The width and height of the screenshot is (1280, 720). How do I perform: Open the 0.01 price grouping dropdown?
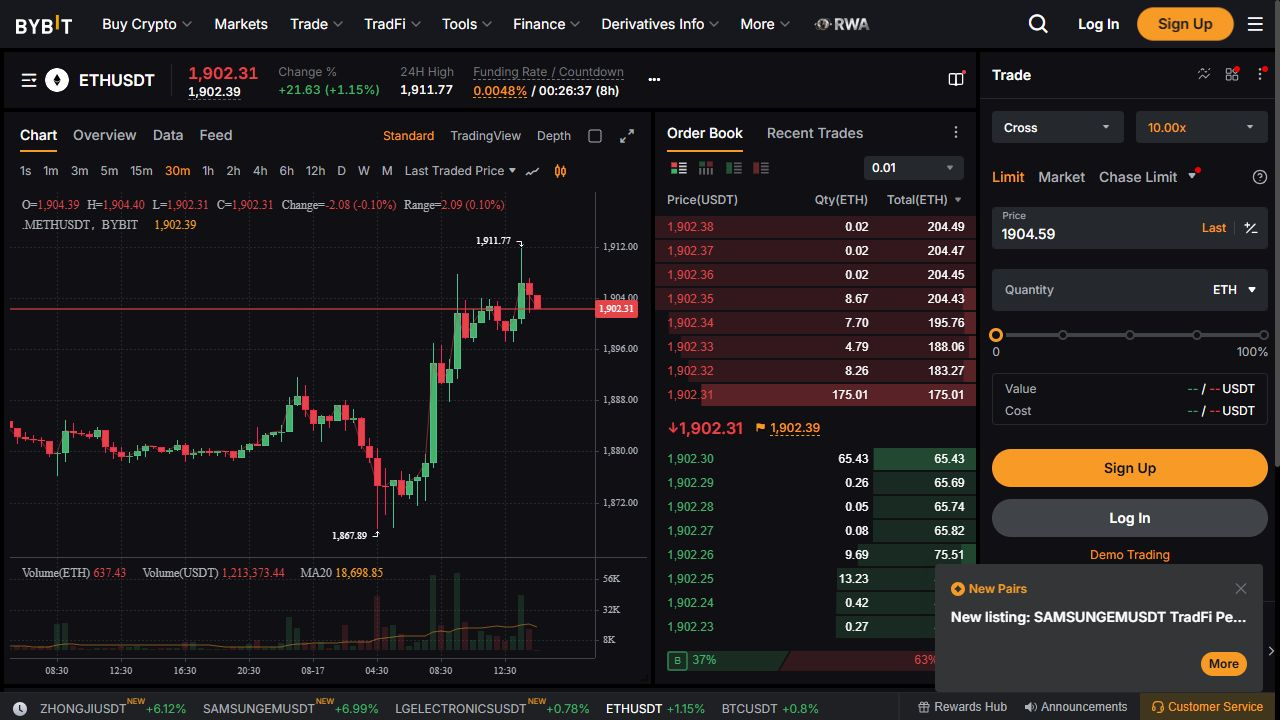tap(914, 168)
